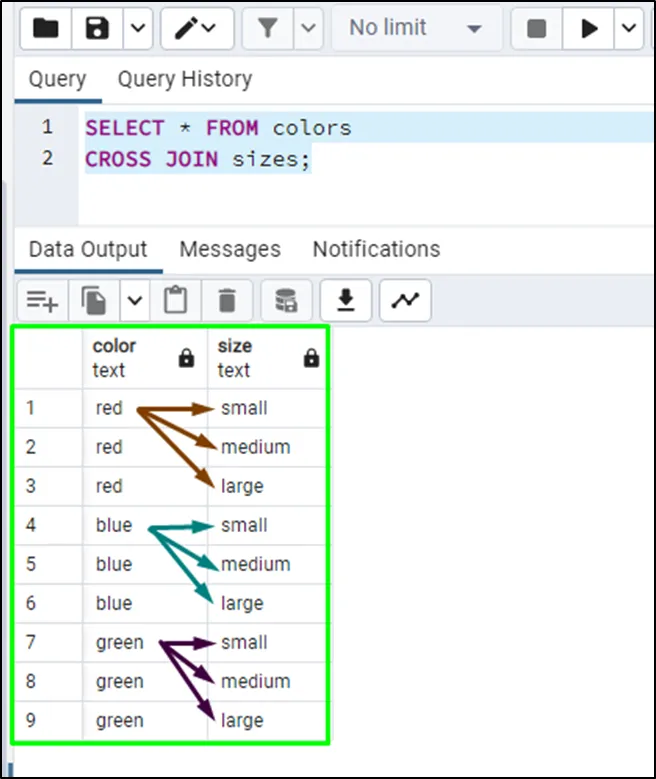Click the Paste clipboard icon
This screenshot has width=656, height=779.
pyautogui.click(x=175, y=300)
